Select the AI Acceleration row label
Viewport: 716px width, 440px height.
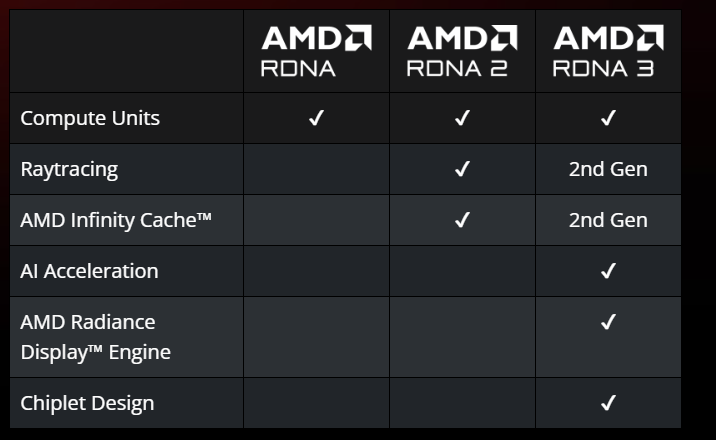pyautogui.click(x=90, y=271)
